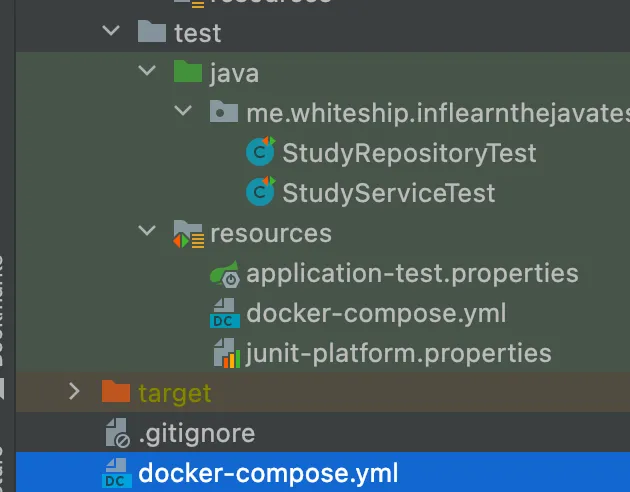Viewport: 630px width, 492px height.
Task: Click the orange target folder icon
Action: coord(117,392)
